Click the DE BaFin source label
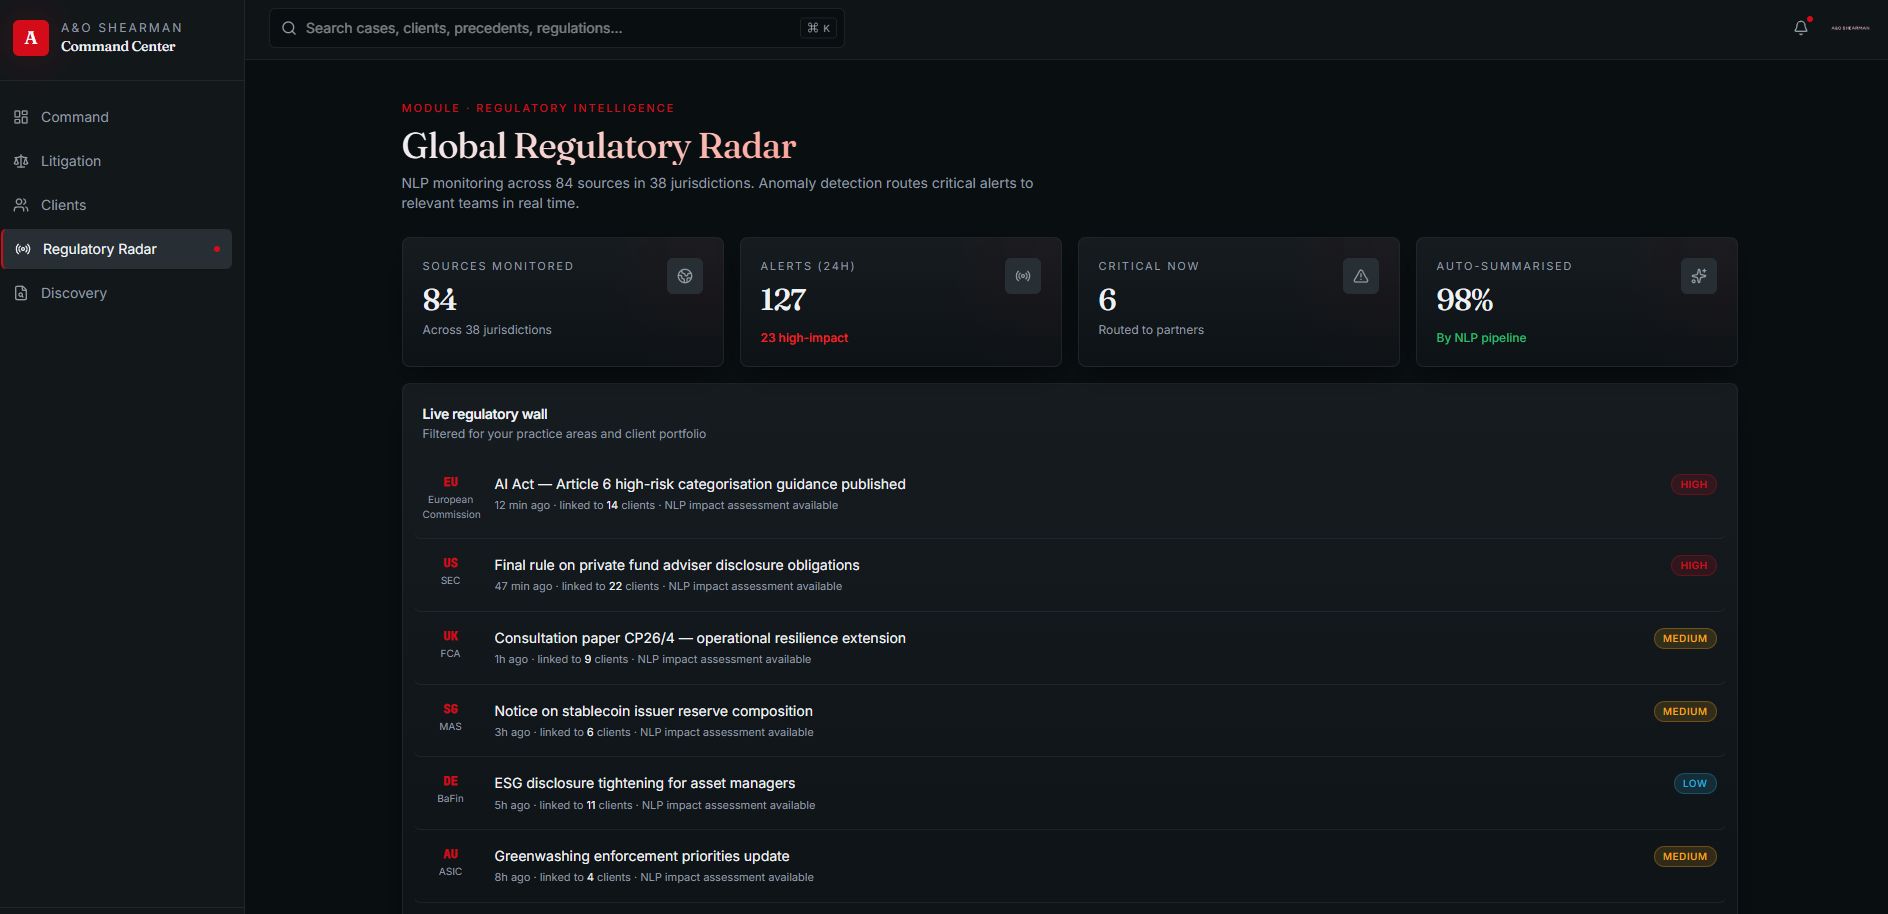Screen dimensions: 1888x914 pyautogui.click(x=451, y=789)
